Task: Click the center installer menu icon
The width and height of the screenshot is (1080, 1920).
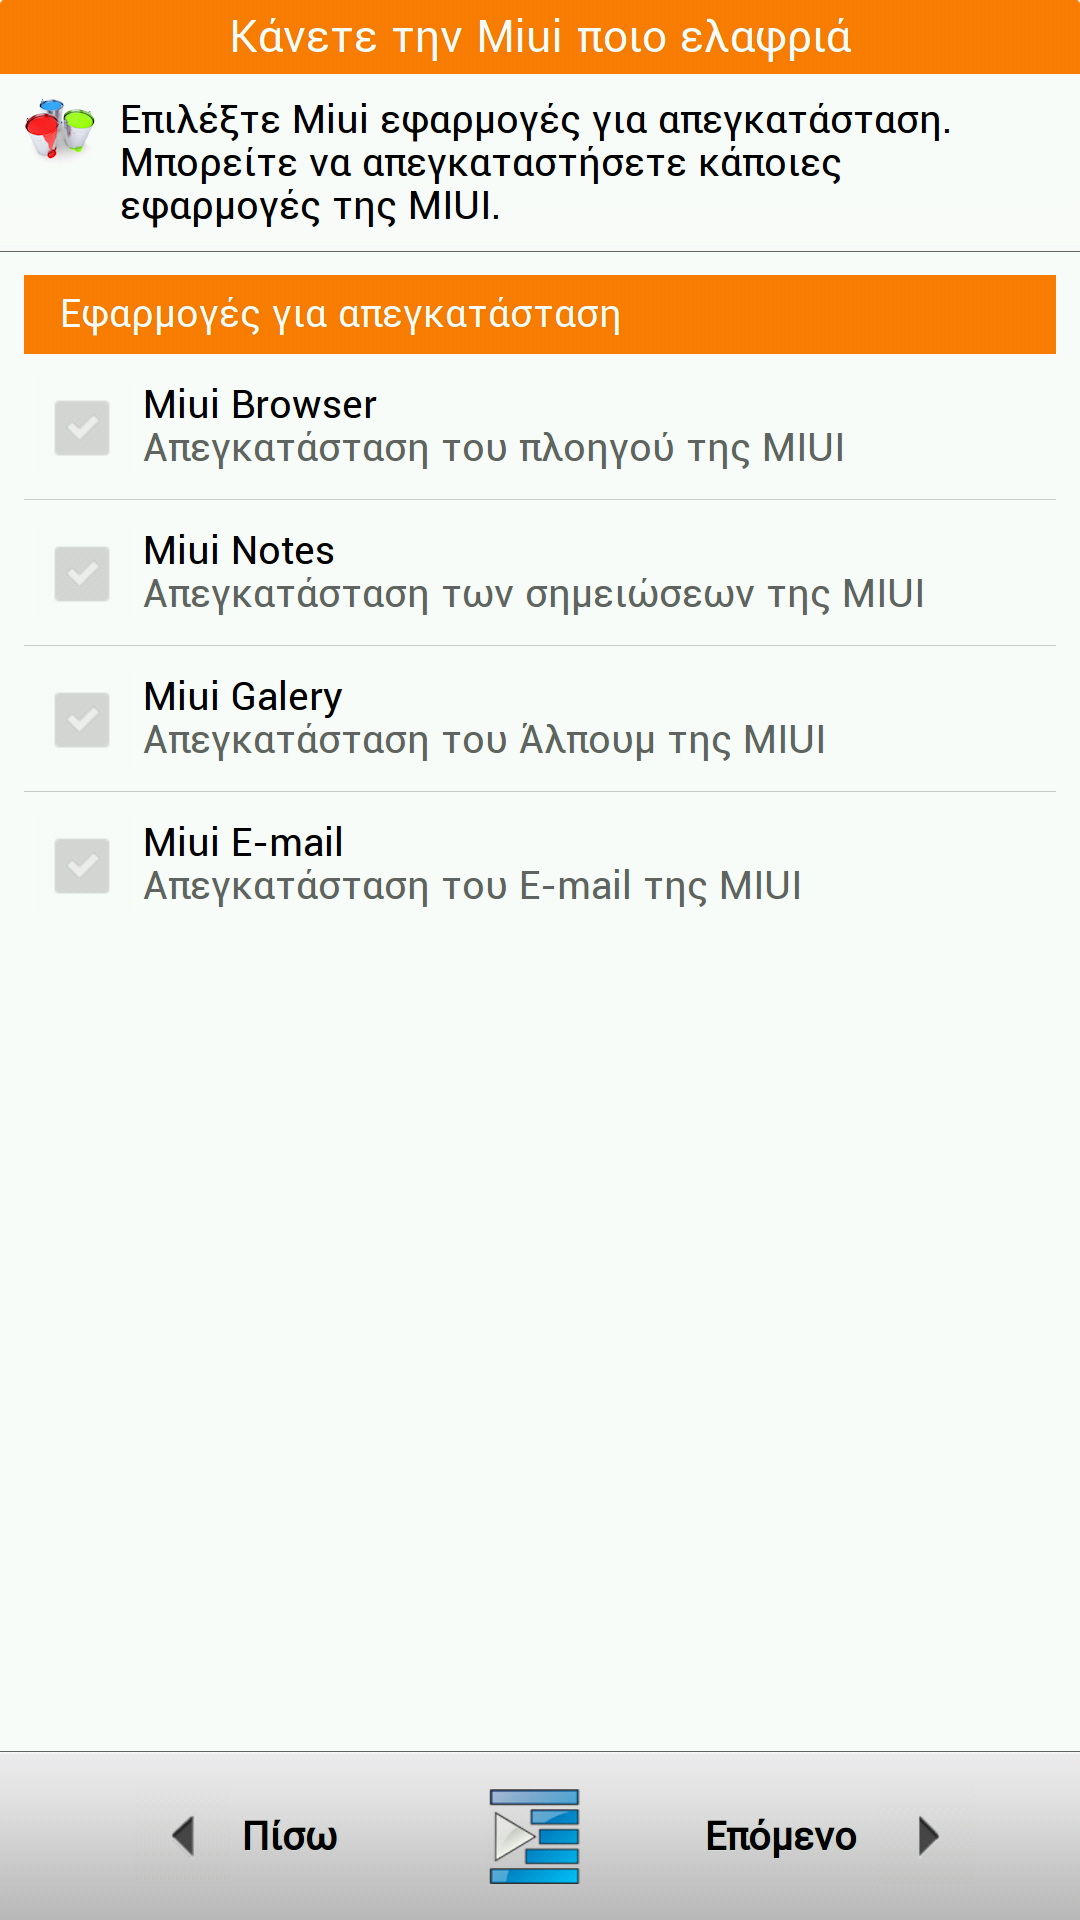Action: 535,1836
